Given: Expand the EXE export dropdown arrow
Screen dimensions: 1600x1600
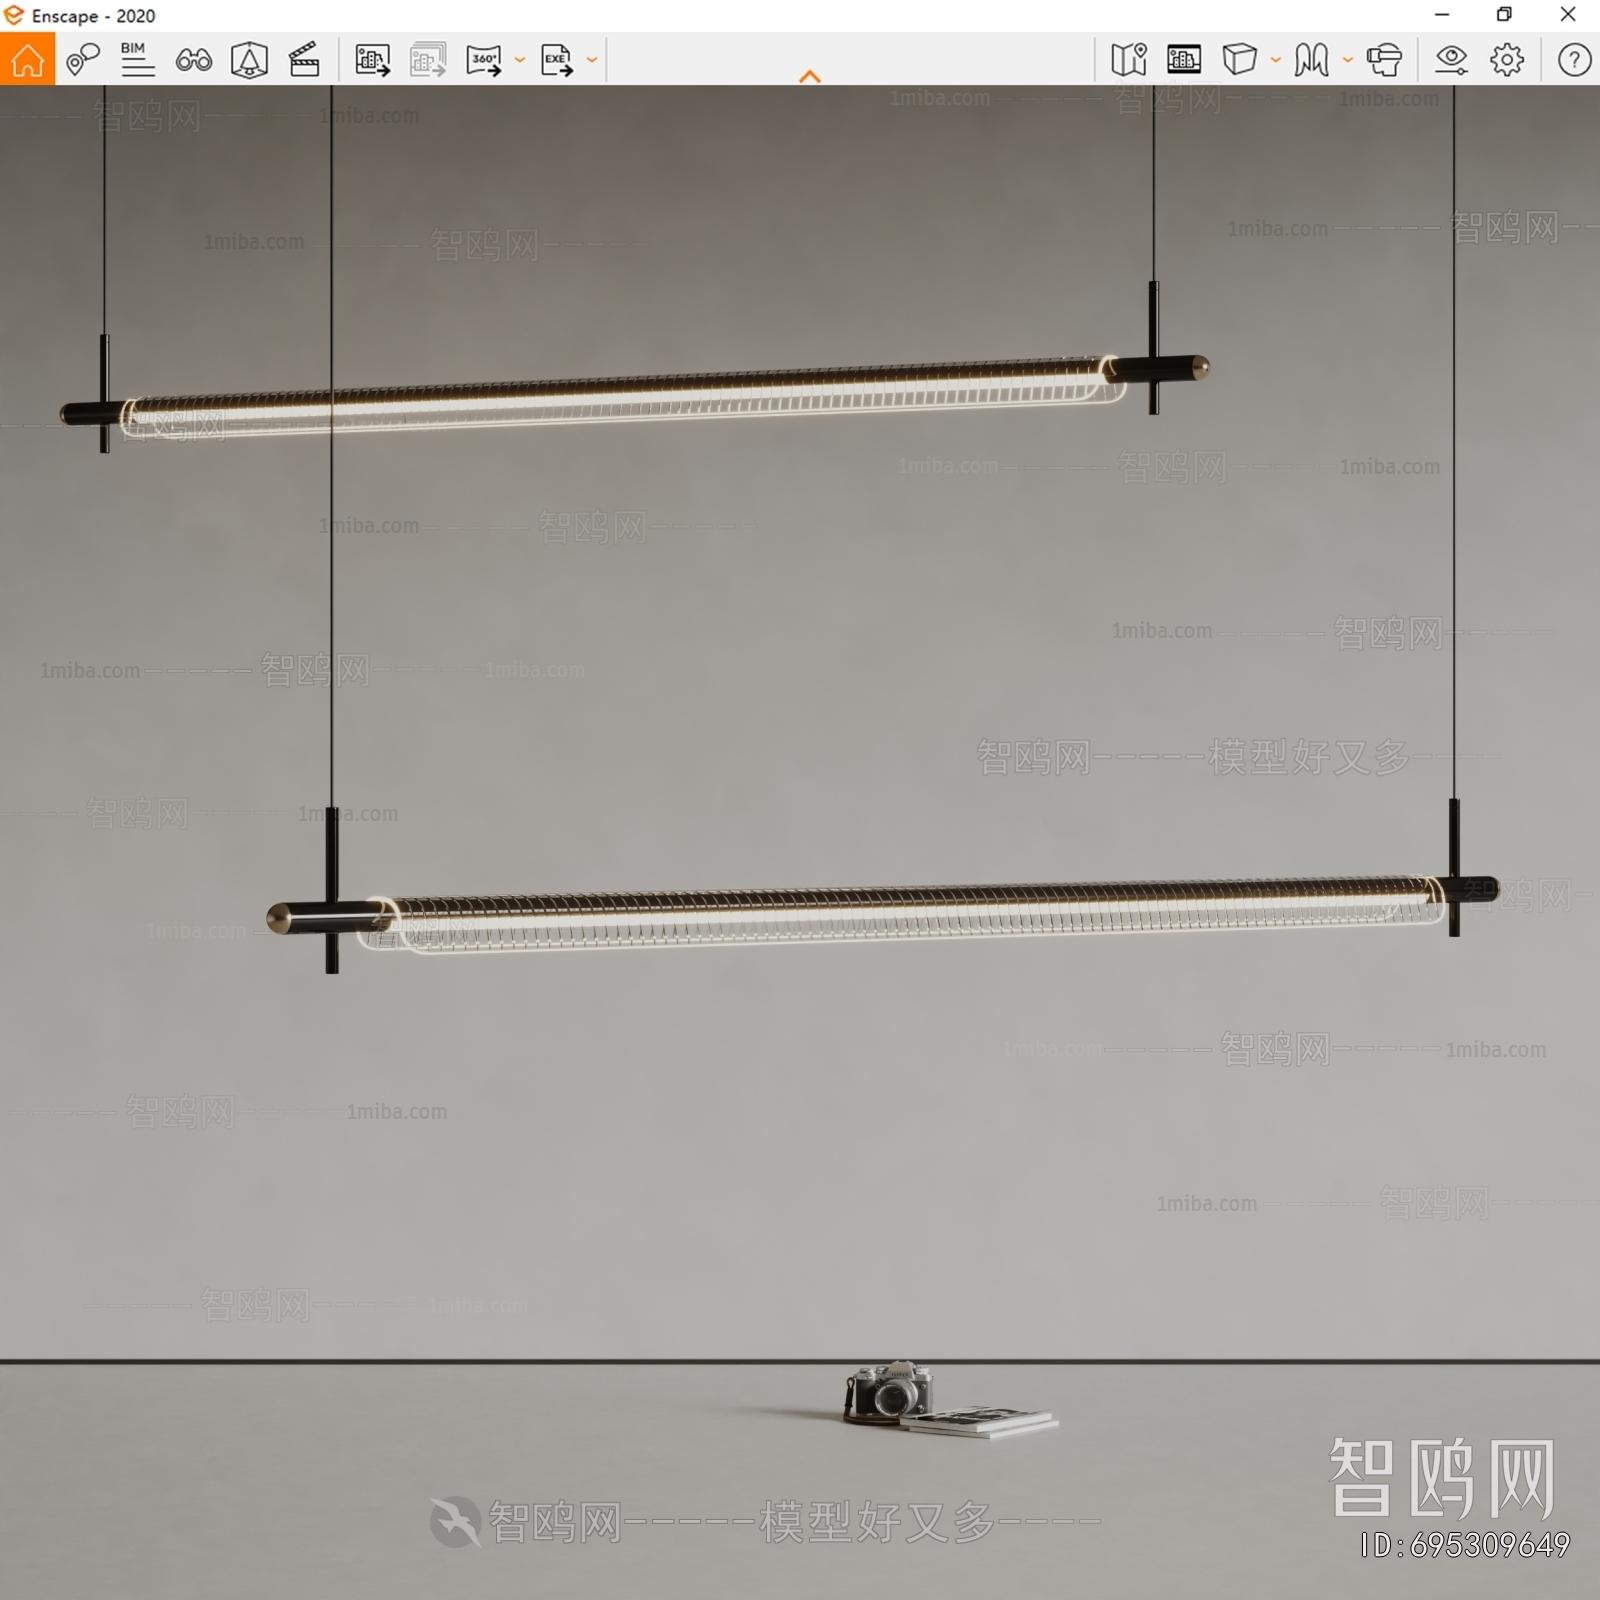Looking at the screenshot, I should [x=592, y=60].
